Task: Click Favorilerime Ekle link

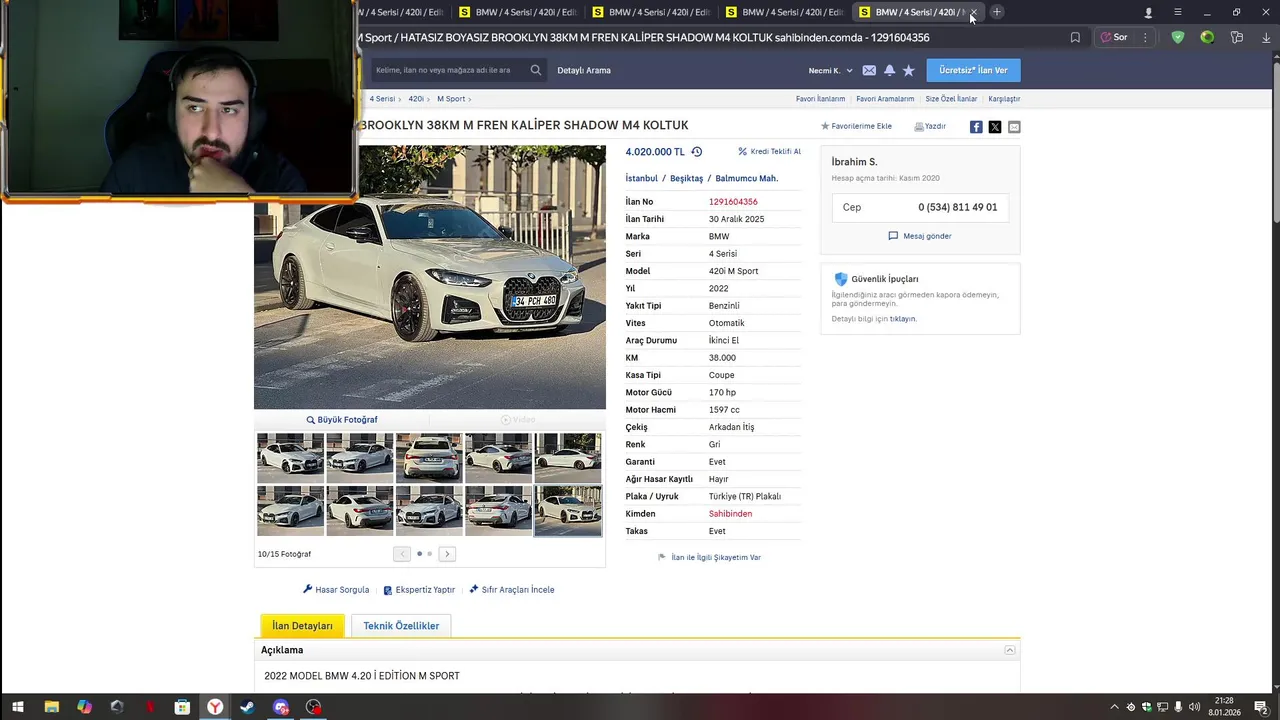Action: pyautogui.click(x=856, y=126)
